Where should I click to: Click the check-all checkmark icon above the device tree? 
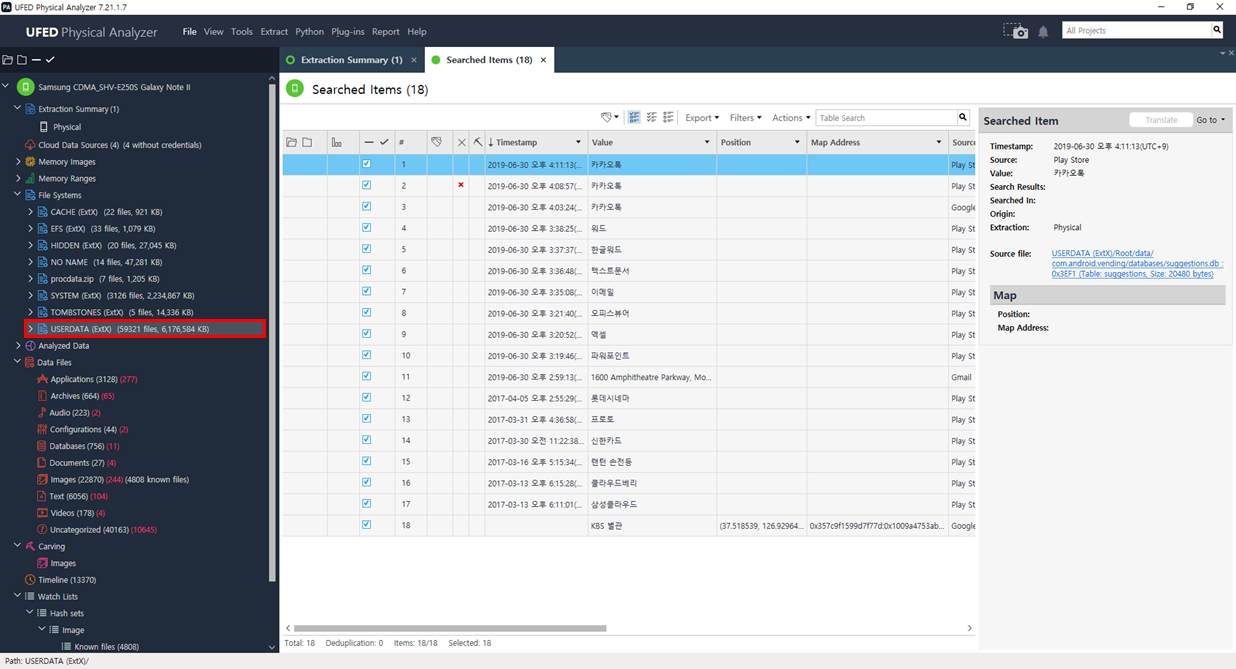pos(50,60)
